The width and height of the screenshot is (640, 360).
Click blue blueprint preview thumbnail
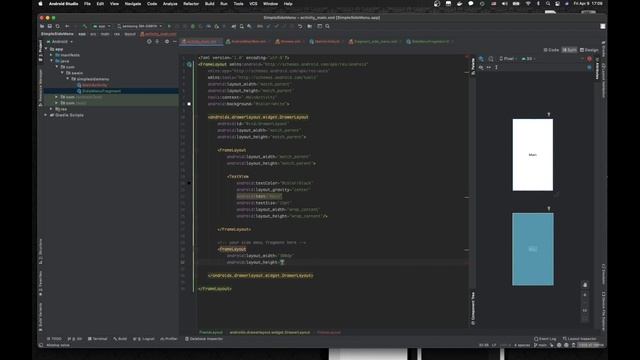(533, 249)
